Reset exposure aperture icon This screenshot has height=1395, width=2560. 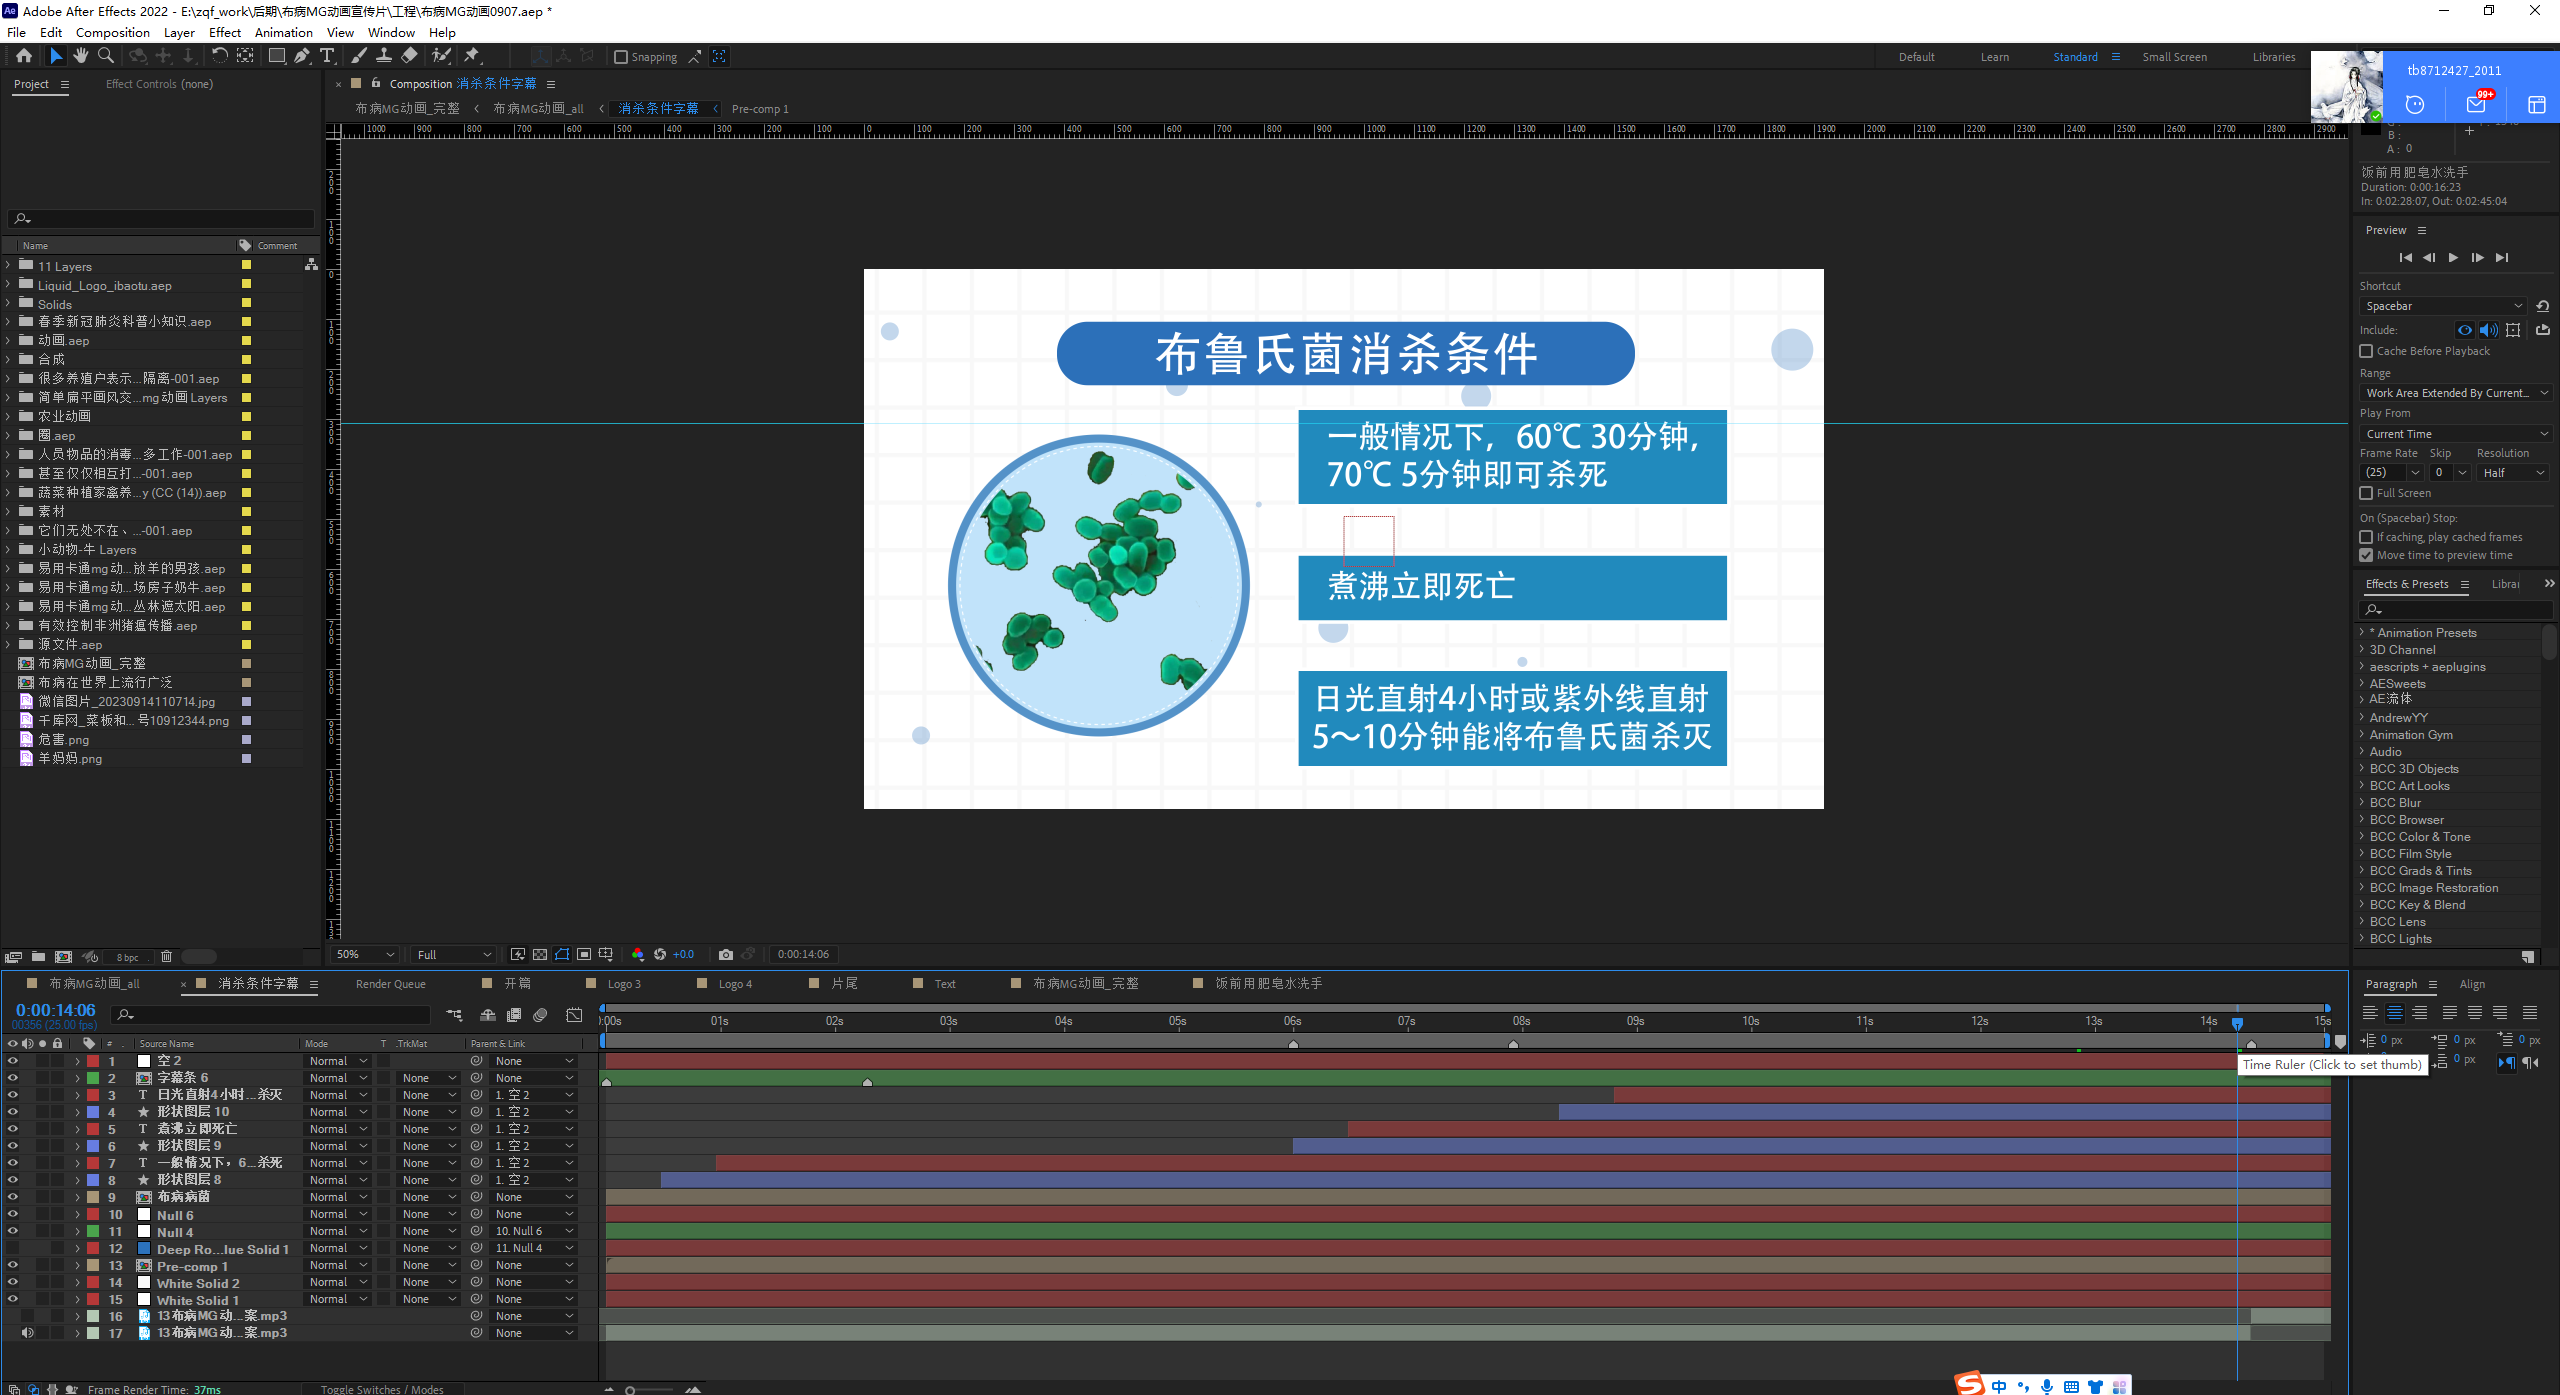(x=660, y=954)
